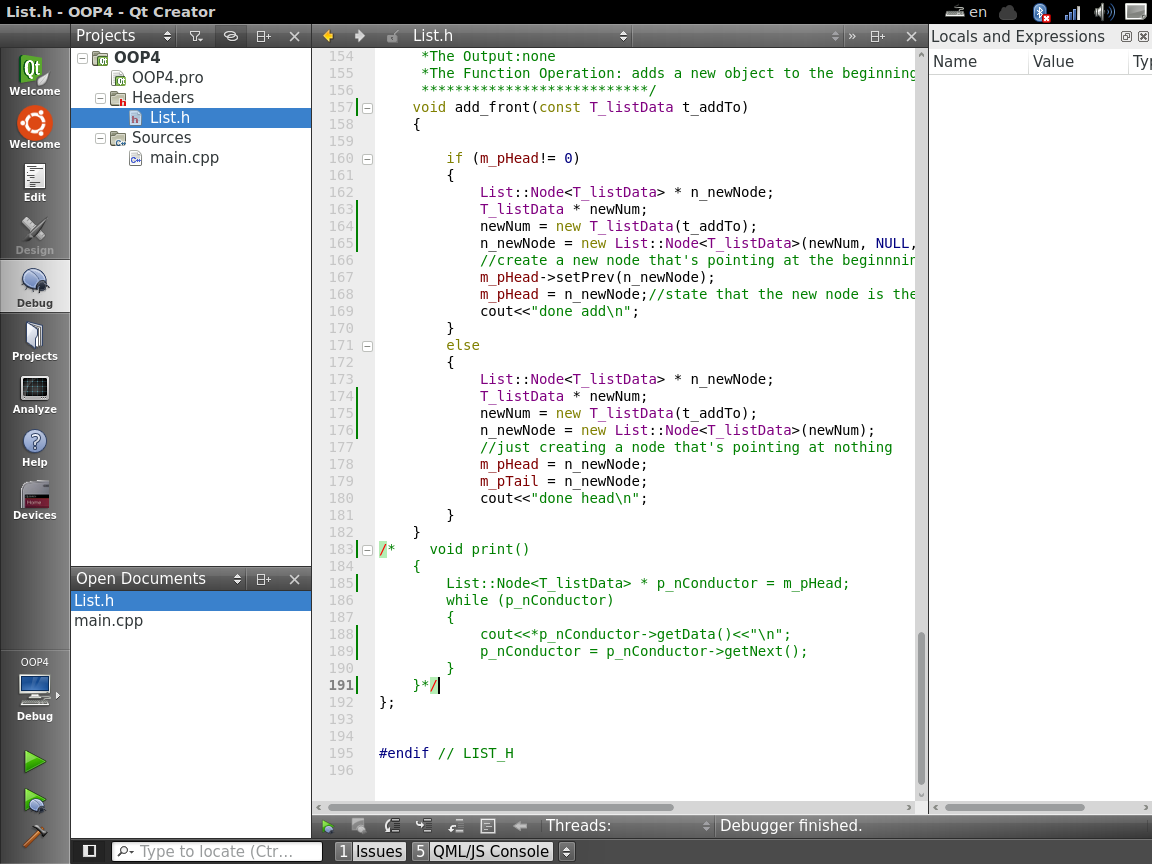This screenshot has height=864, width=1152.
Task: Click the green Run button
Action: pos(35,762)
